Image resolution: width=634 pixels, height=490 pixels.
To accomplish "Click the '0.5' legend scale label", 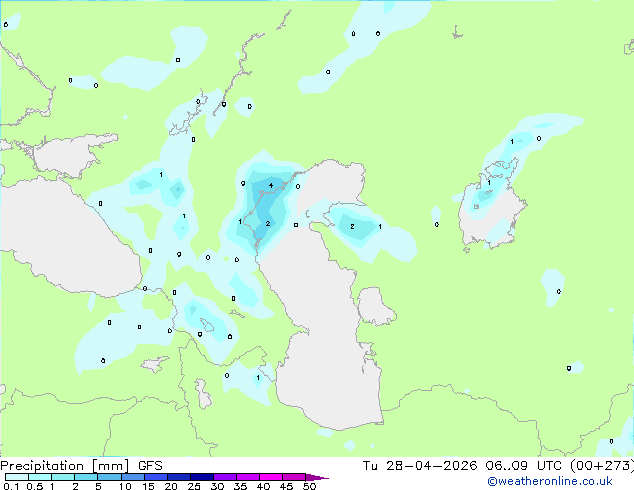I will tap(35, 486).
